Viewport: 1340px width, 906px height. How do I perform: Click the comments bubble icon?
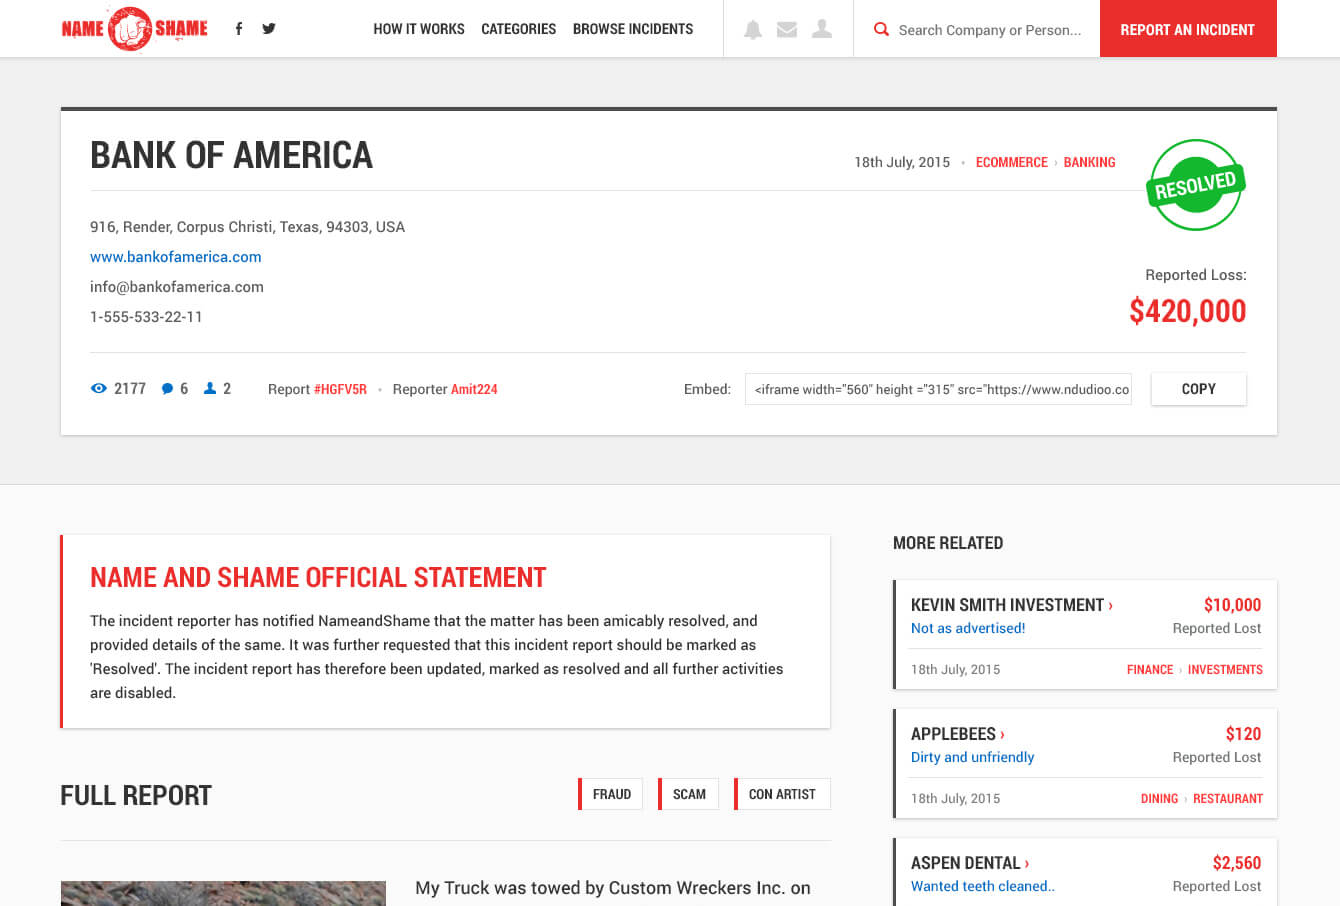coord(167,388)
